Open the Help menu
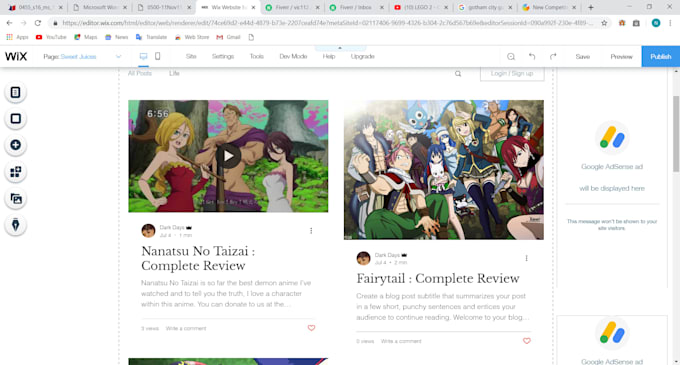The image size is (680, 365). point(329,56)
